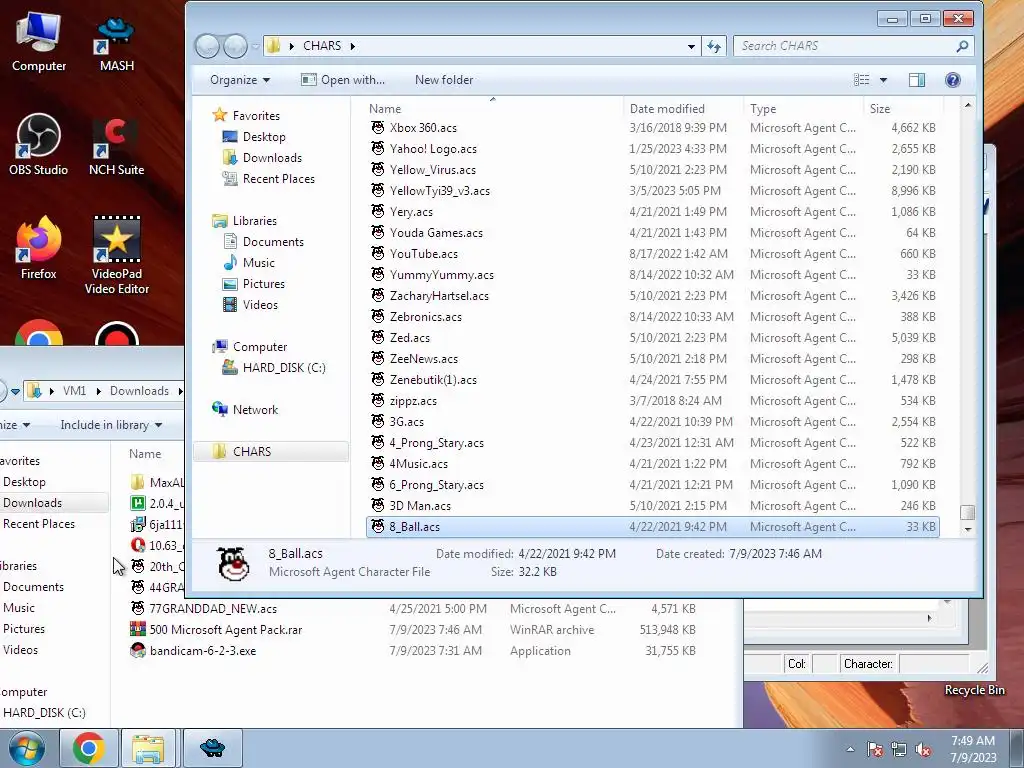Open the Computer desktop icon

(39, 42)
